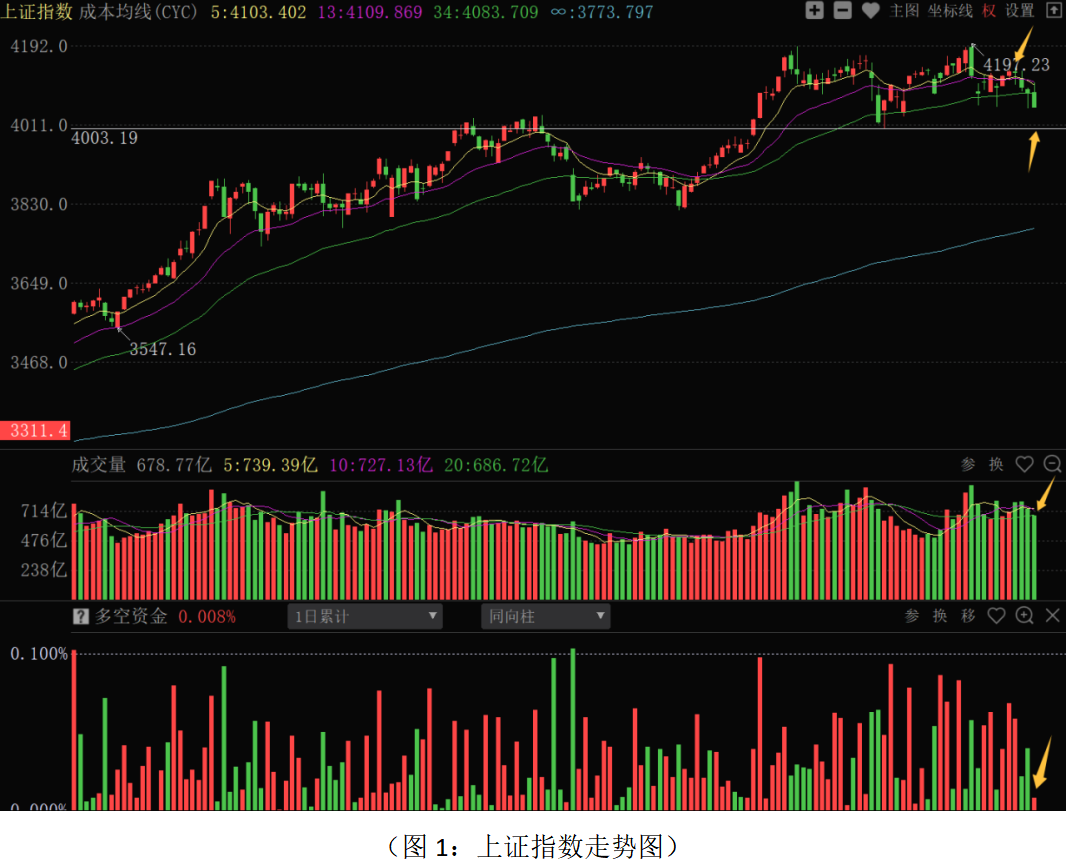The image size is (1067, 868).
Task: Click 参 parameters in the 成交量 panel
Action: (968, 464)
